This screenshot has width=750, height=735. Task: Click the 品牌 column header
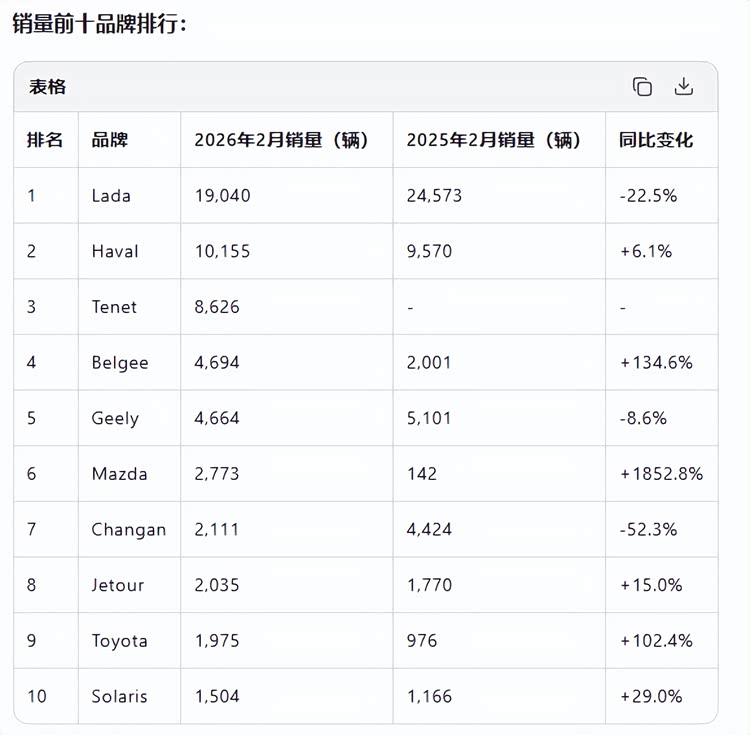click(x=110, y=140)
